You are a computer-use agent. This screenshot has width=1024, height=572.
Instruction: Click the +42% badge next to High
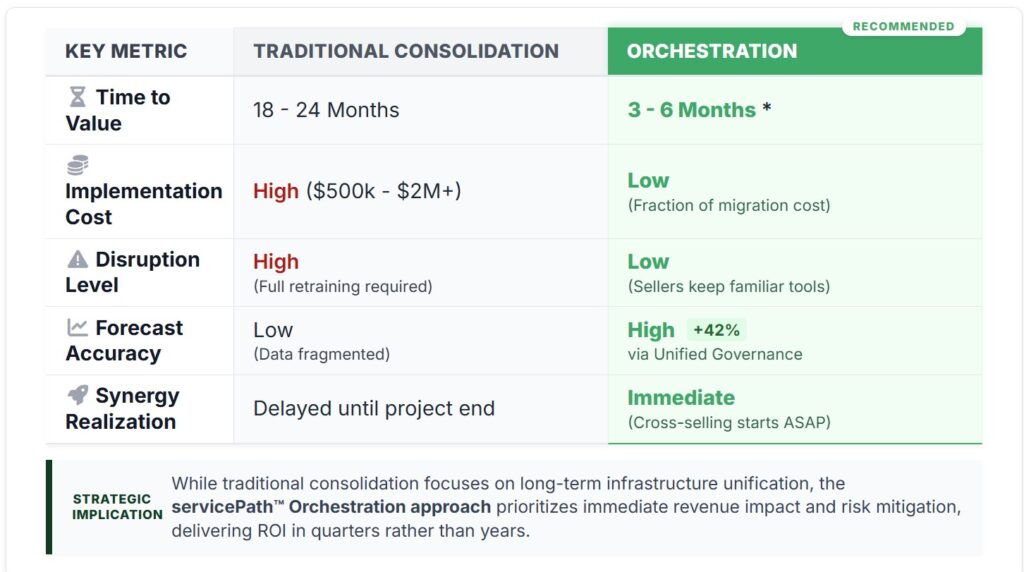click(x=716, y=330)
